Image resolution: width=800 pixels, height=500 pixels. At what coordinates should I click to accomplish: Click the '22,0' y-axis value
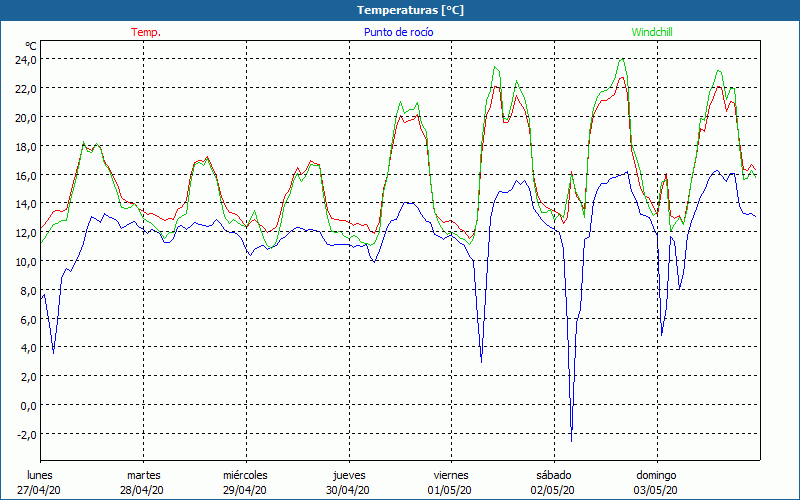click(x=26, y=88)
